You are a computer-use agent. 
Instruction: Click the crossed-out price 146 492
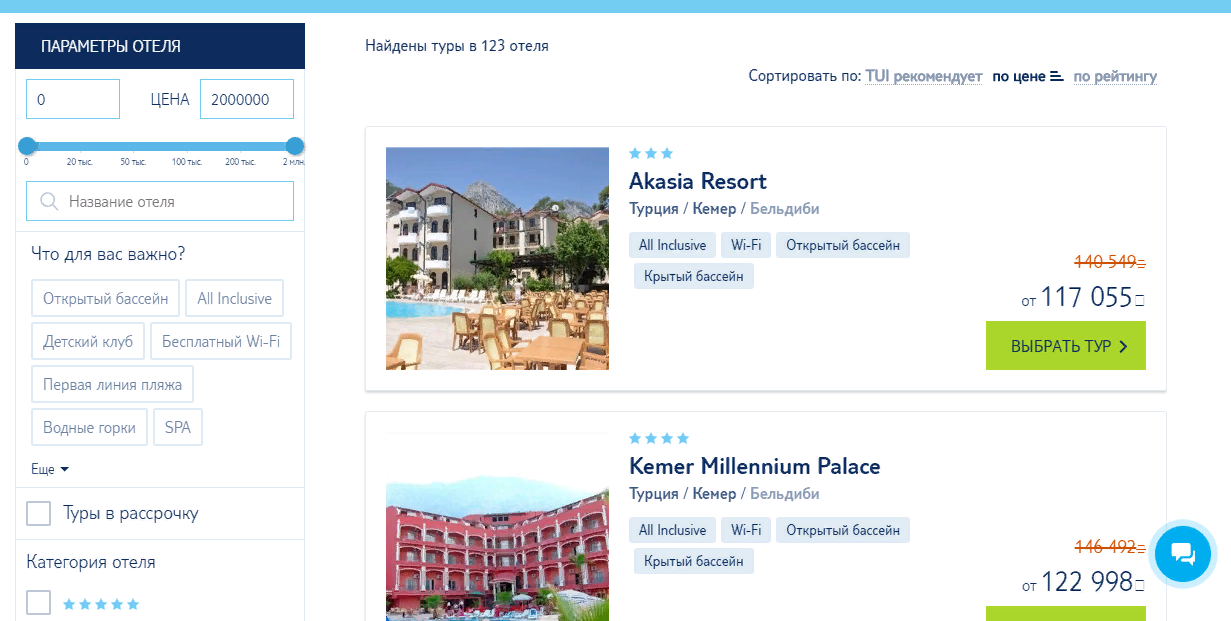[1110, 547]
